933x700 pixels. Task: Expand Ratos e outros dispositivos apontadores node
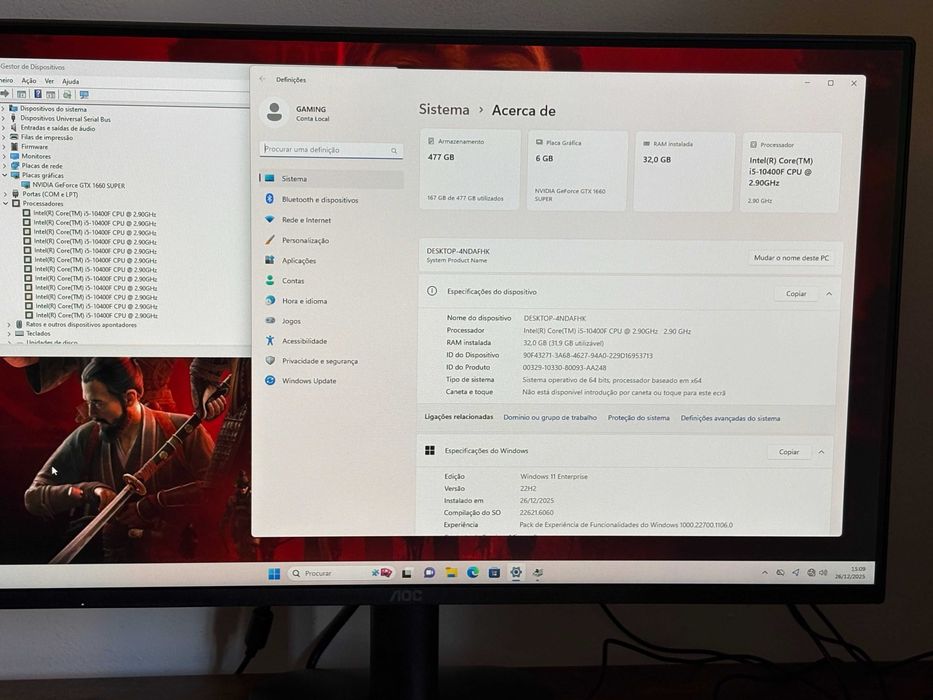[x=9, y=325]
